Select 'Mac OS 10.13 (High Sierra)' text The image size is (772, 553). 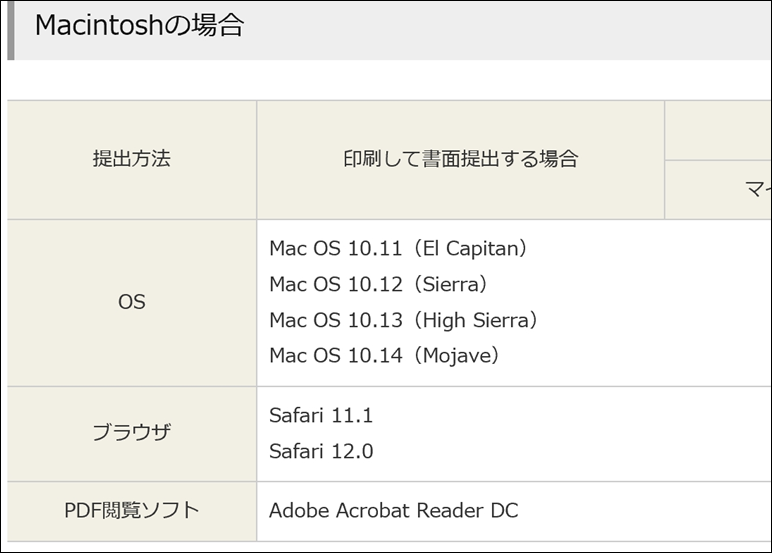click(403, 320)
